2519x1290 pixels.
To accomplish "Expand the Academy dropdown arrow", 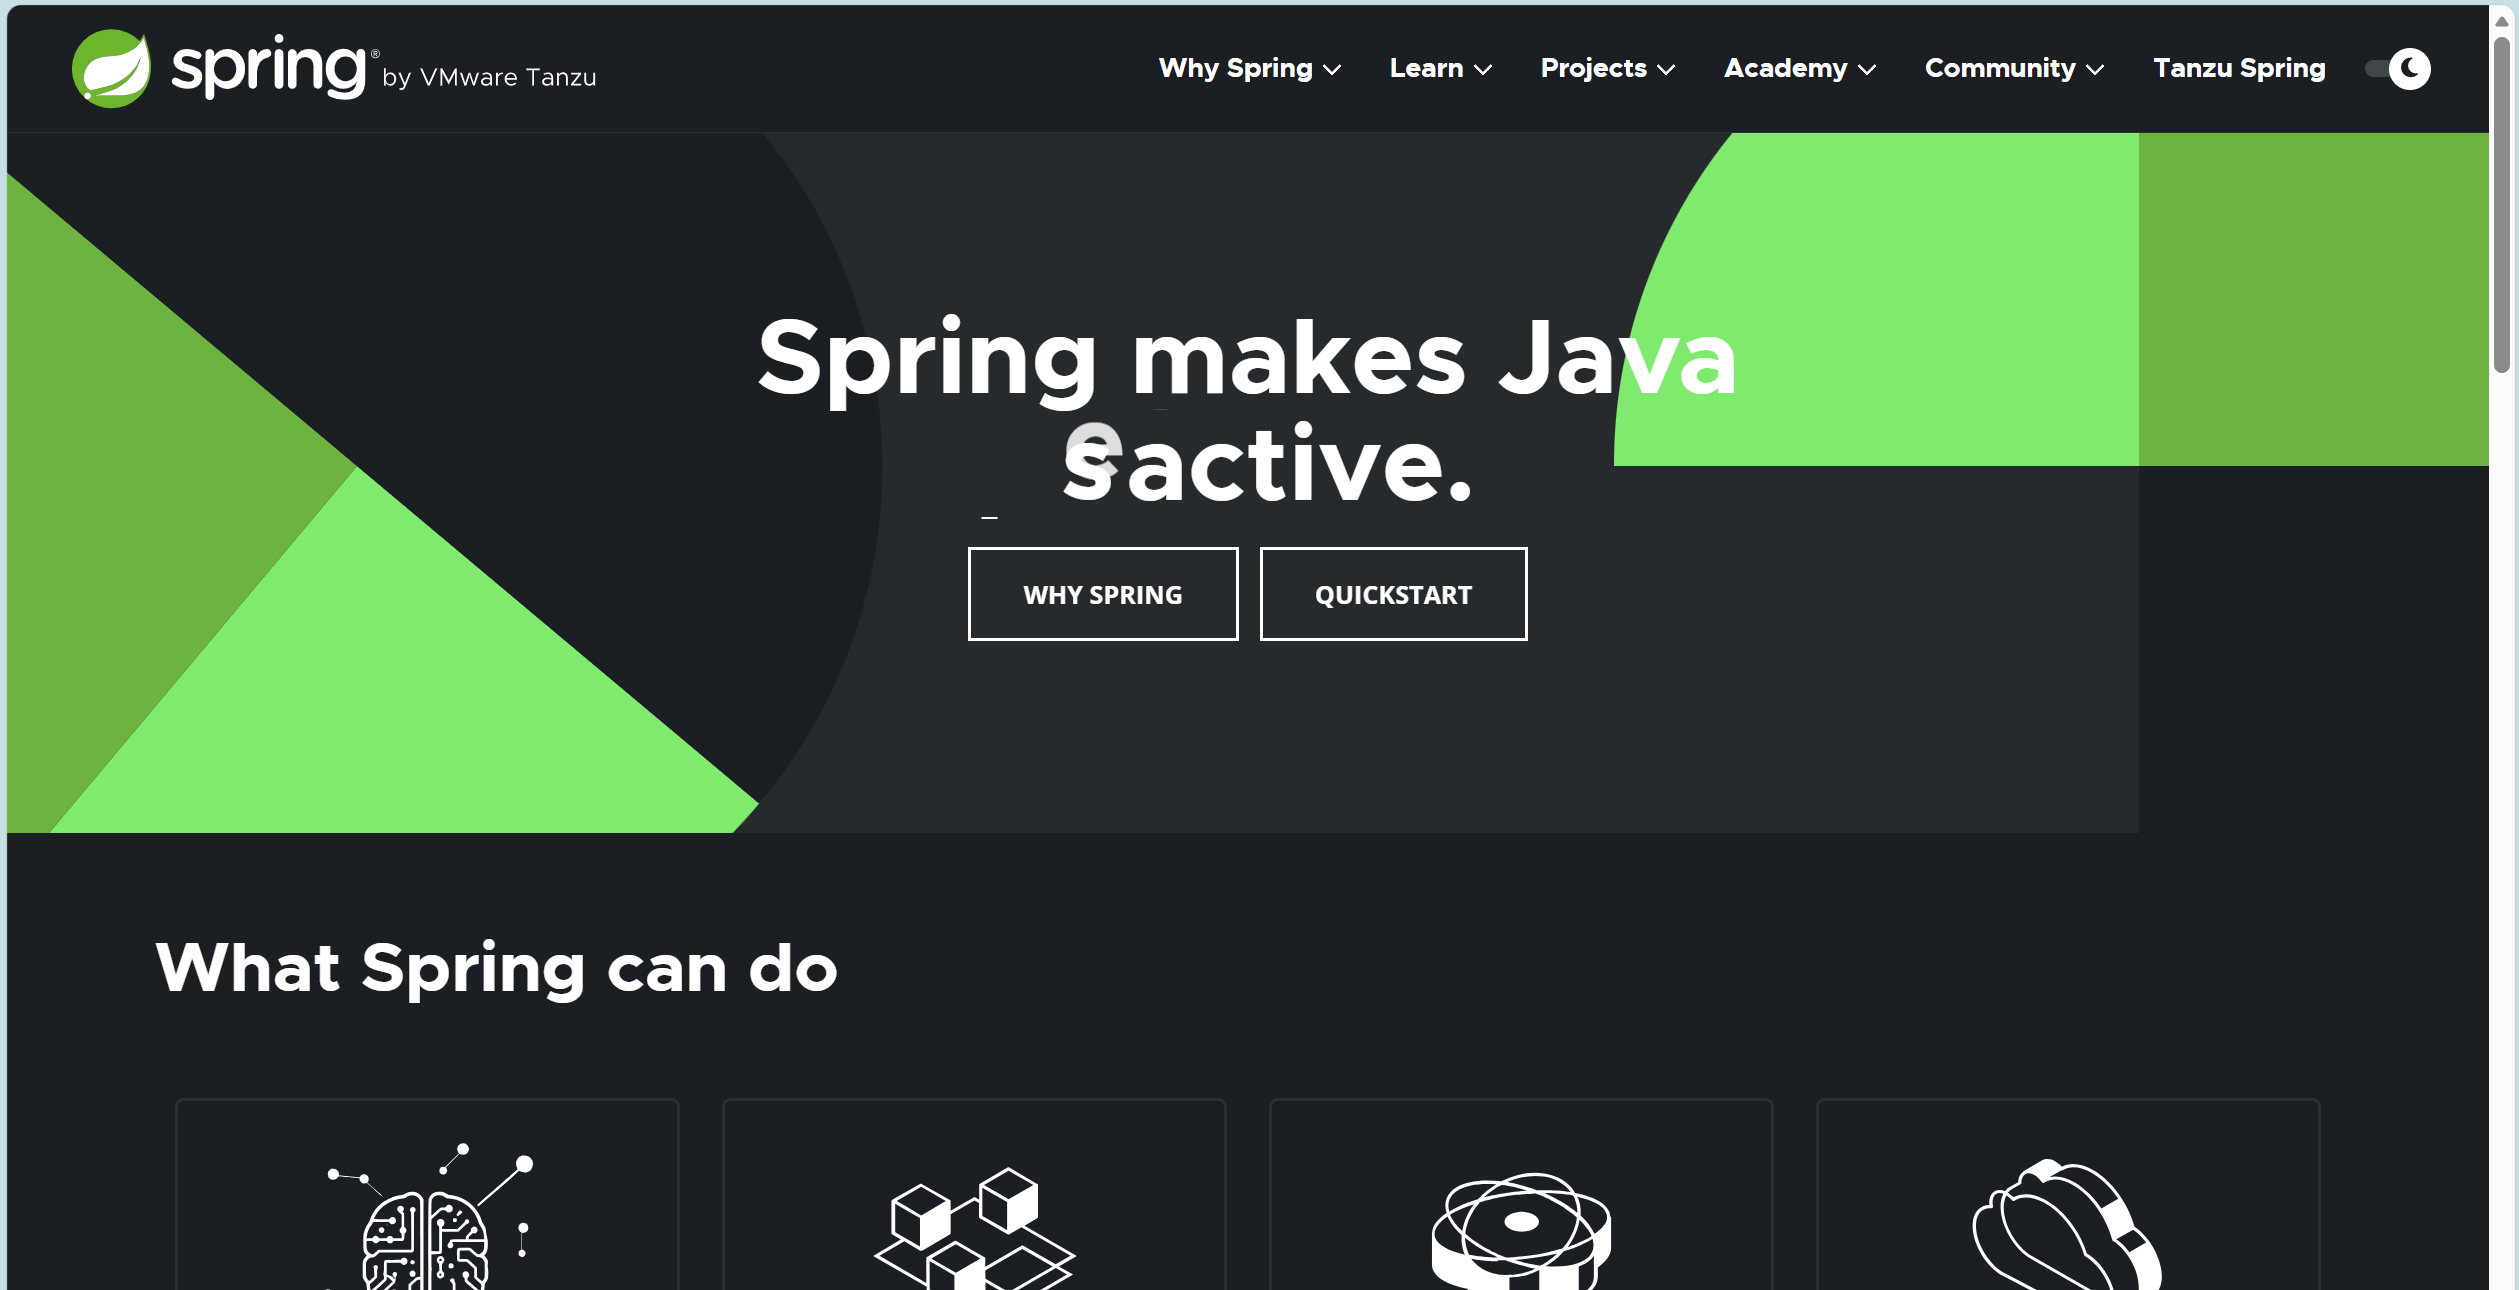I will coord(1867,70).
